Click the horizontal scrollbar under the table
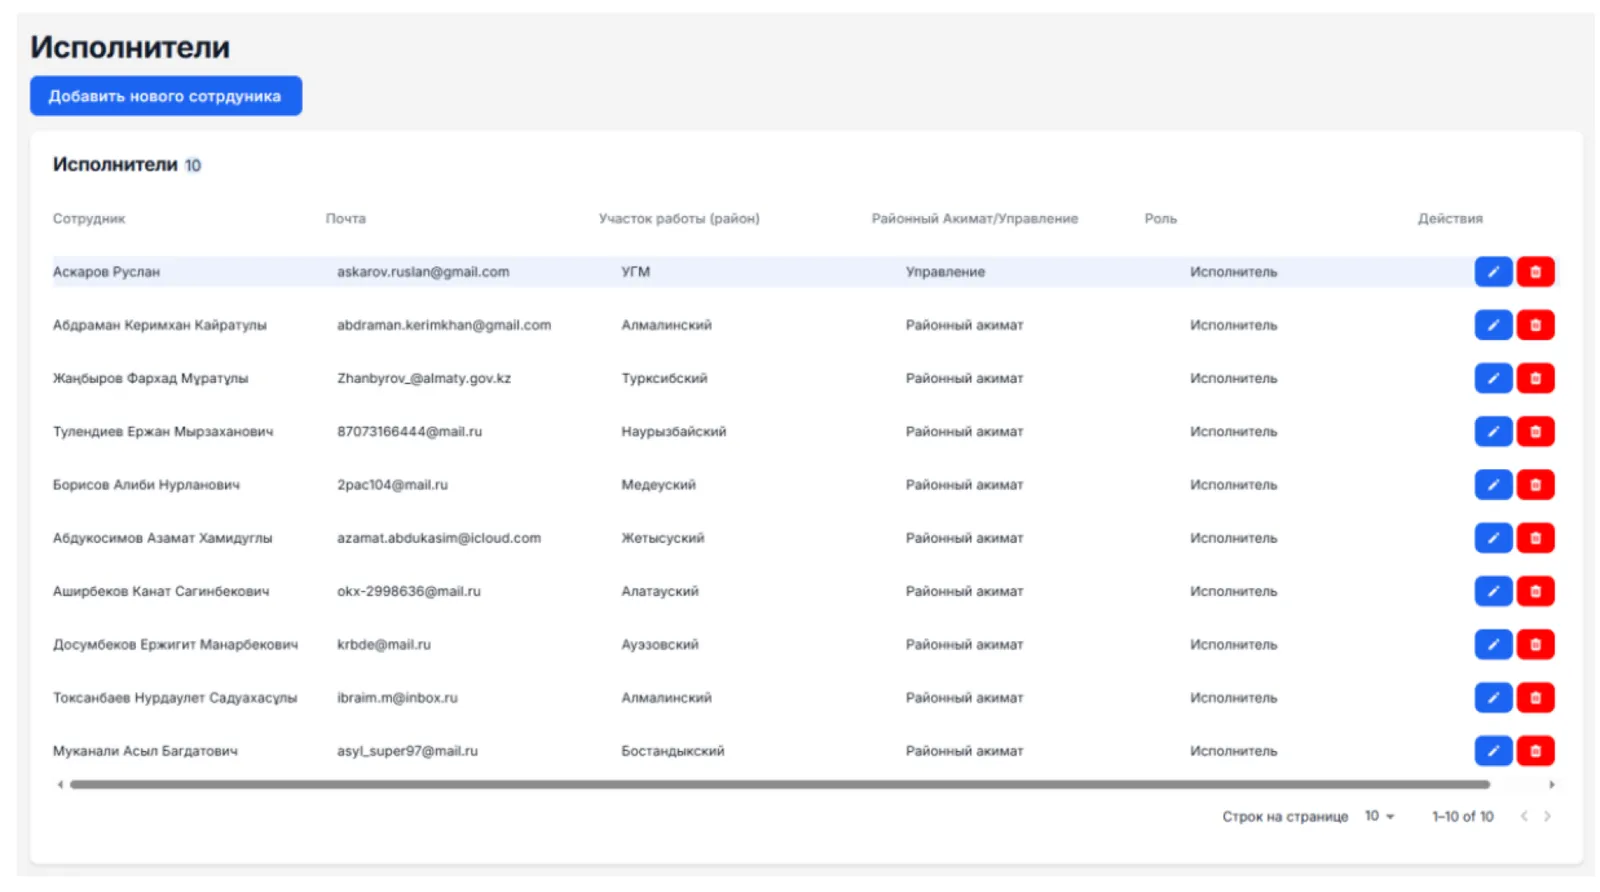Screen dimensions: 1600x892 779,785
